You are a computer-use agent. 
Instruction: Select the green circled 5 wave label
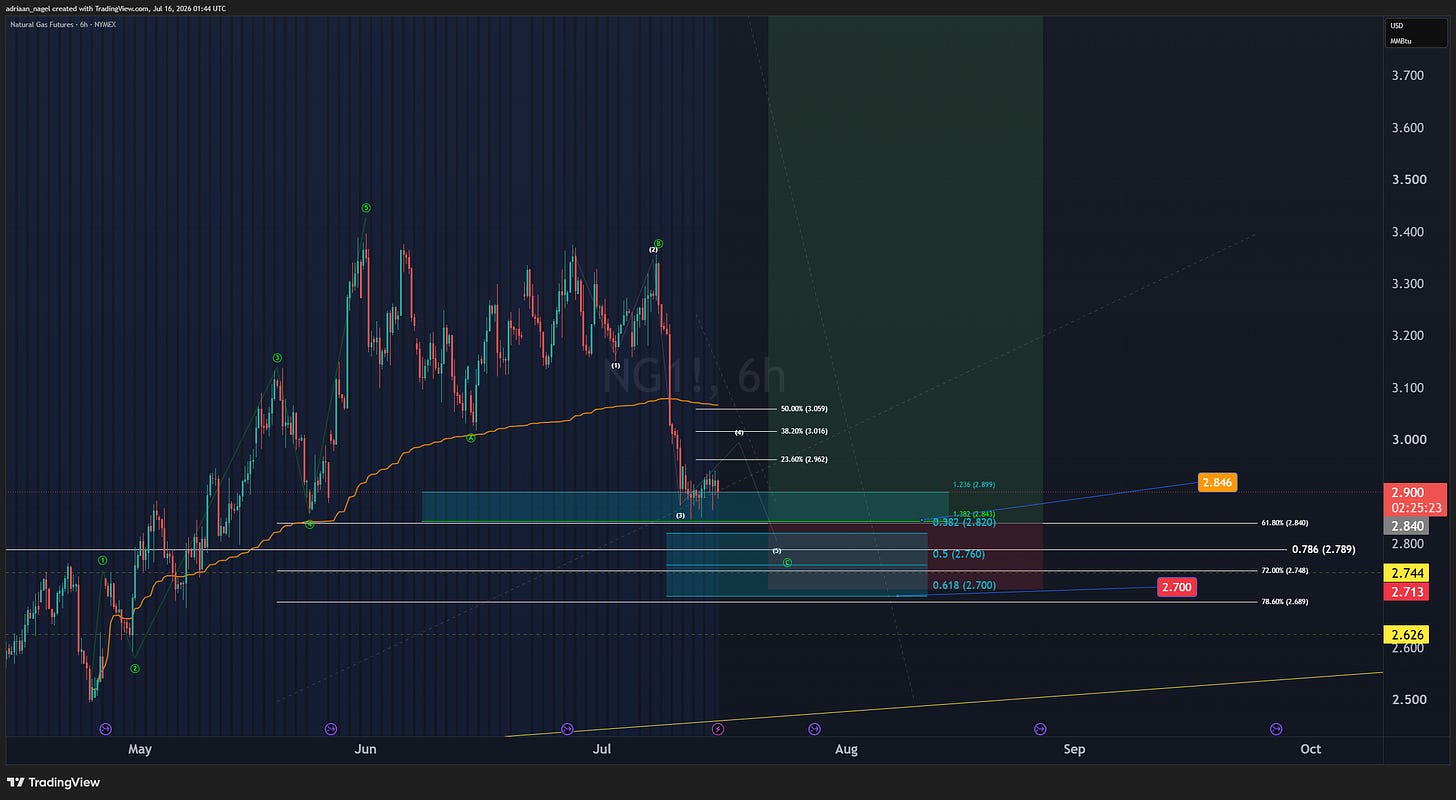click(366, 208)
